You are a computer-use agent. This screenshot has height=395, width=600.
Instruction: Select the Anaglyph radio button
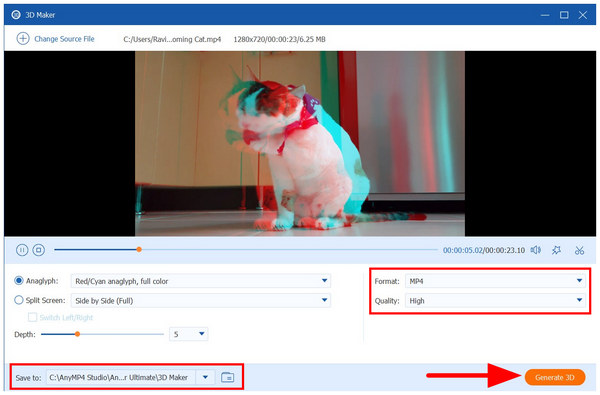pyautogui.click(x=18, y=281)
